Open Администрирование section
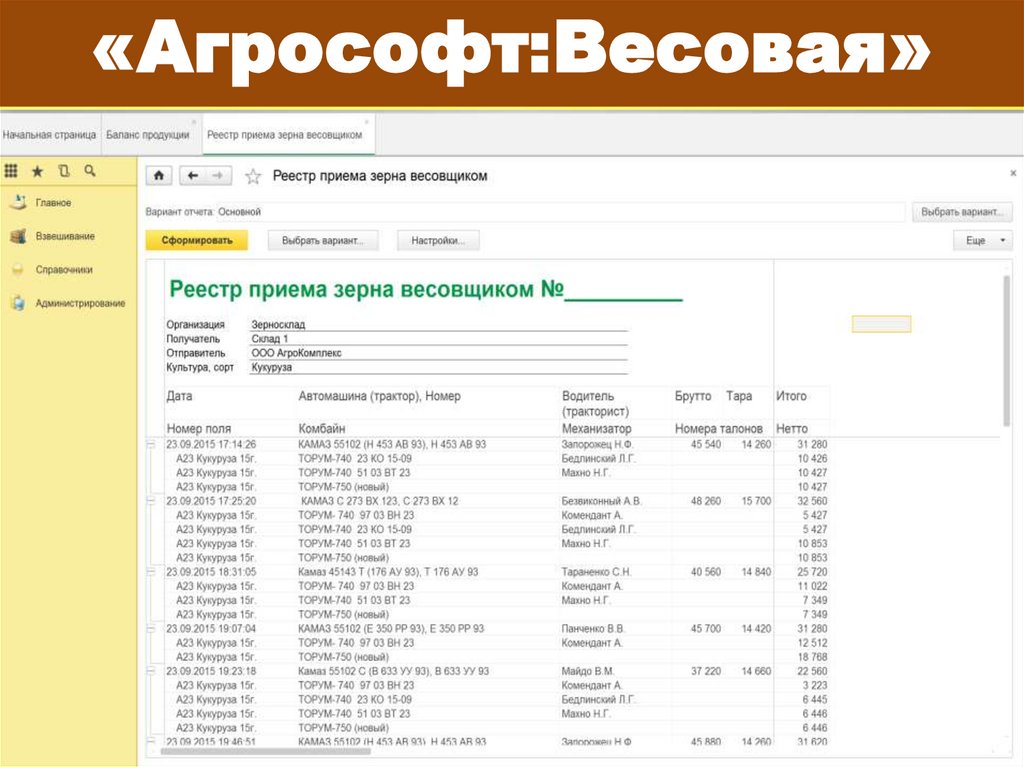1024x767 pixels. (80, 303)
